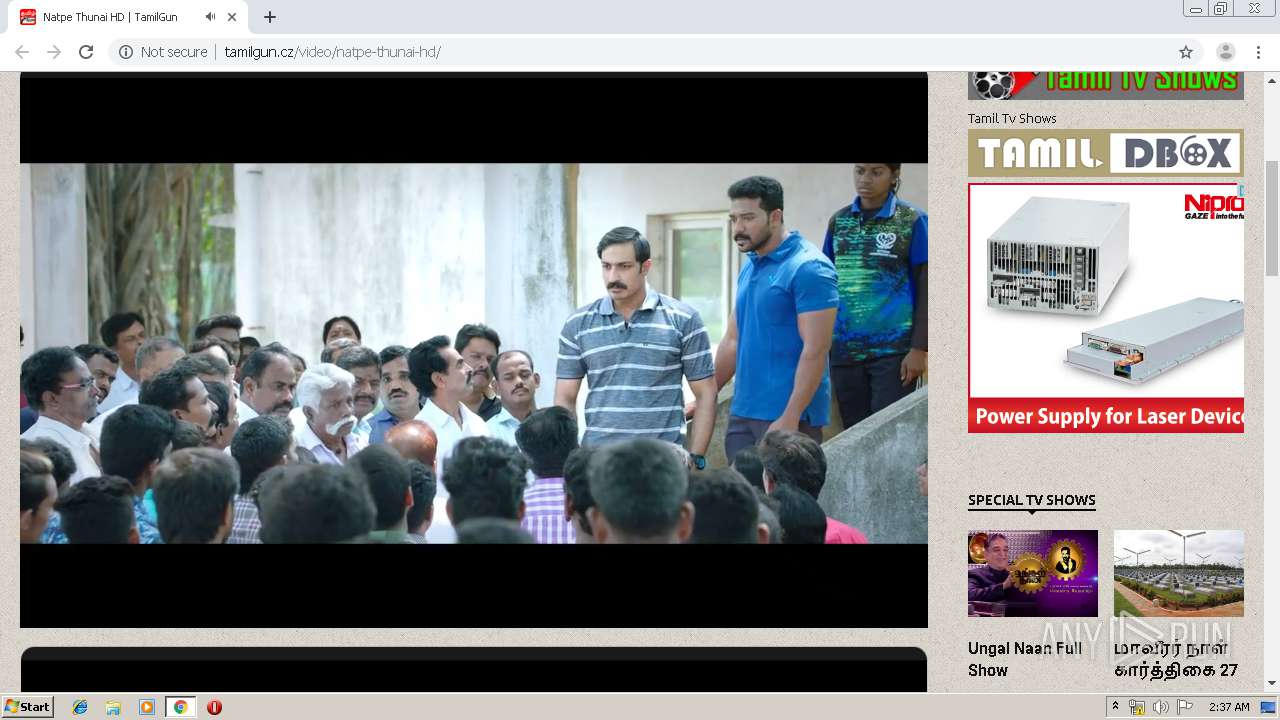
Task: Open Tamil TV Shows banner image
Action: click(1106, 86)
